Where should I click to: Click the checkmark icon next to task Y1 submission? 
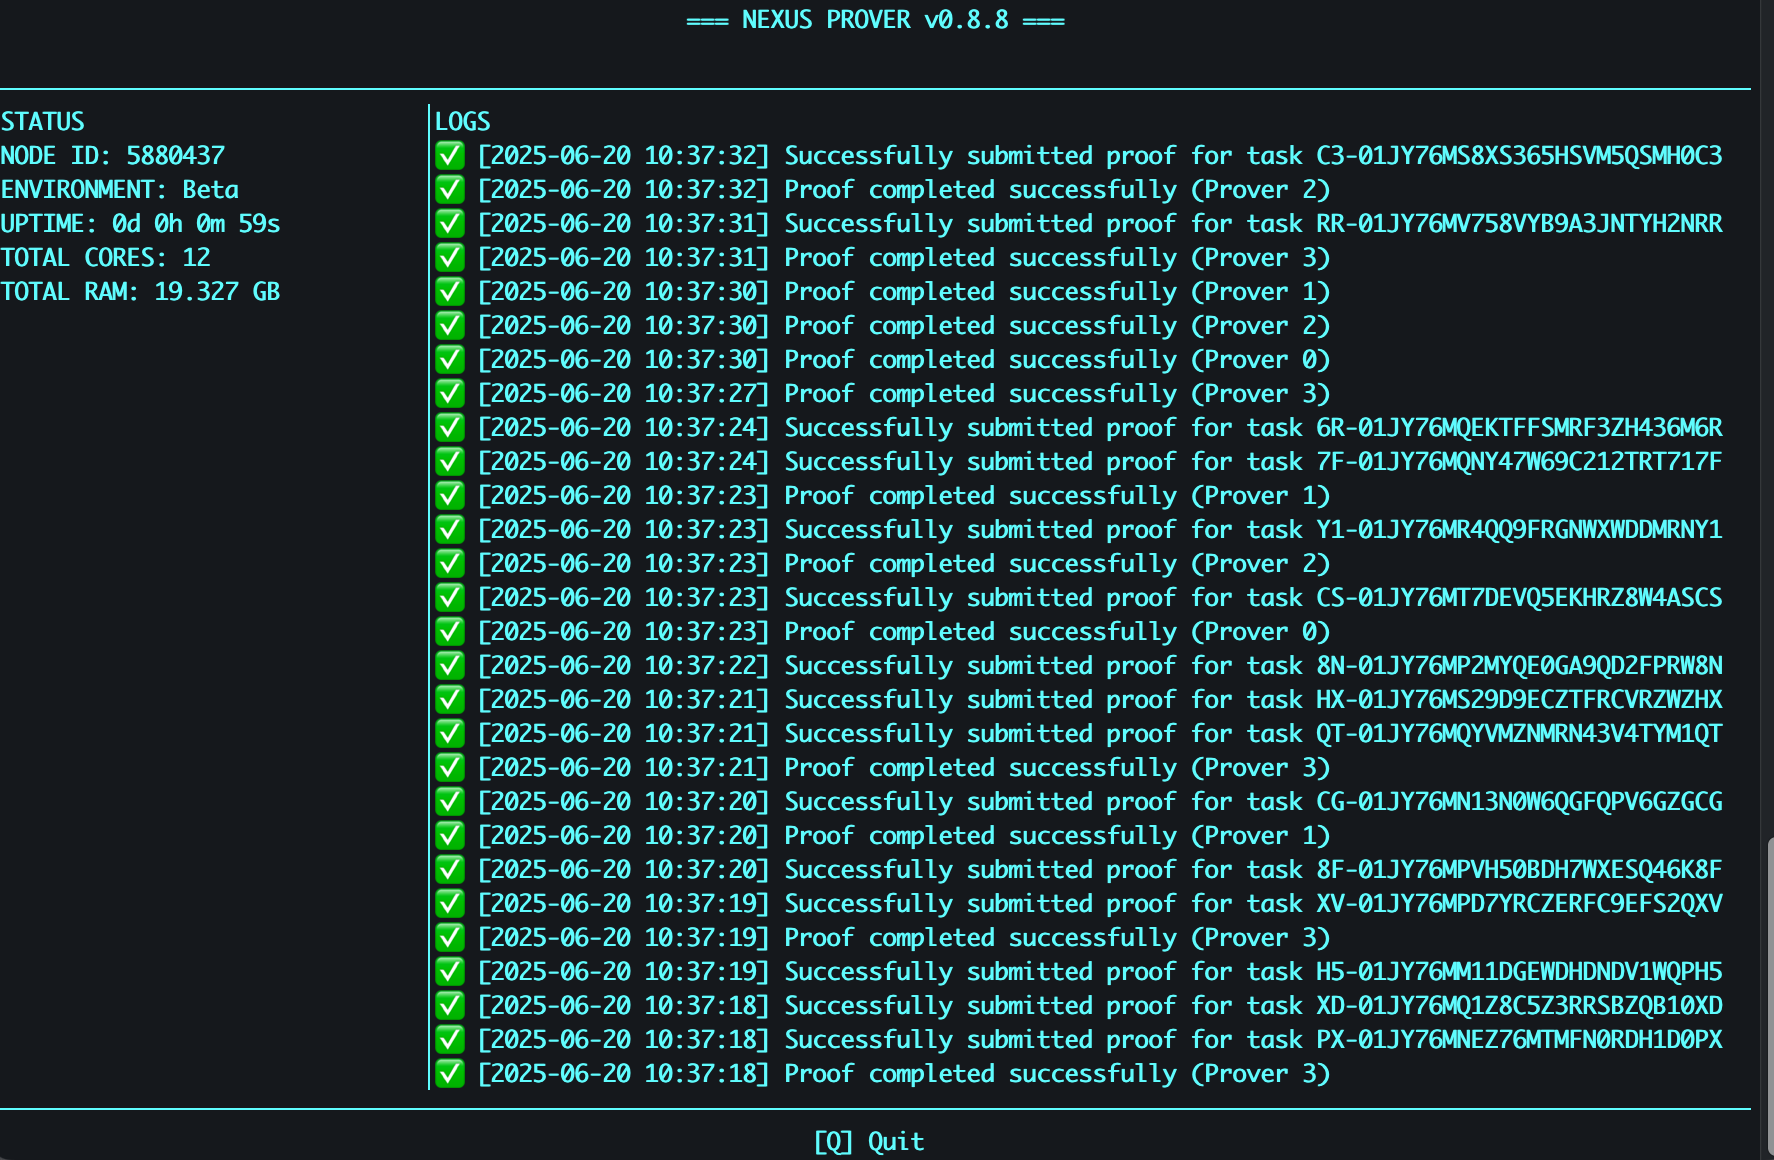(449, 529)
